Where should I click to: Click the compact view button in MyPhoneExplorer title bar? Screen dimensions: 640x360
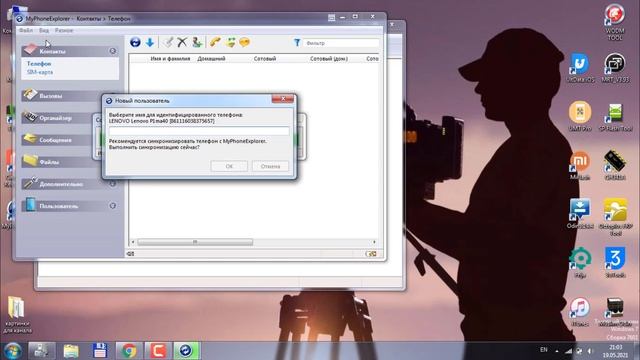coord(331,18)
